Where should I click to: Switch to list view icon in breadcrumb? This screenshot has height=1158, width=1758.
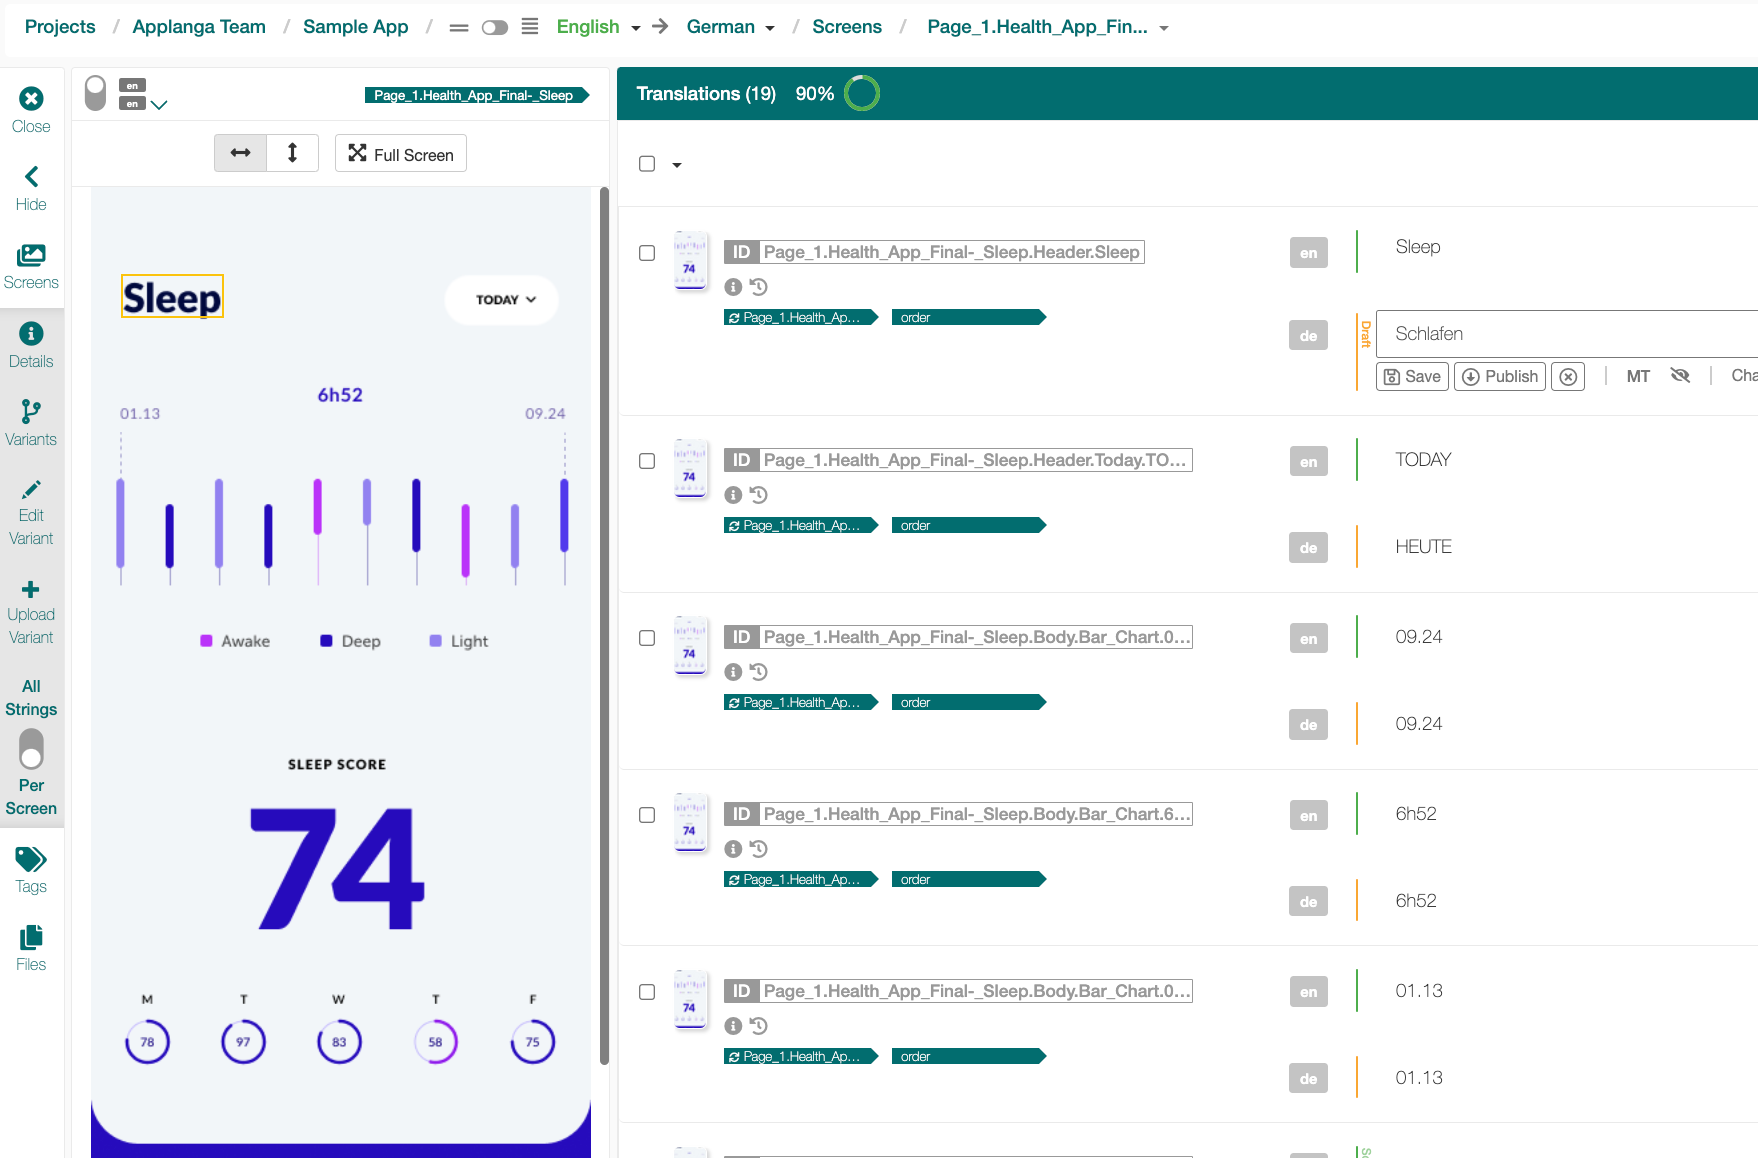click(x=530, y=27)
